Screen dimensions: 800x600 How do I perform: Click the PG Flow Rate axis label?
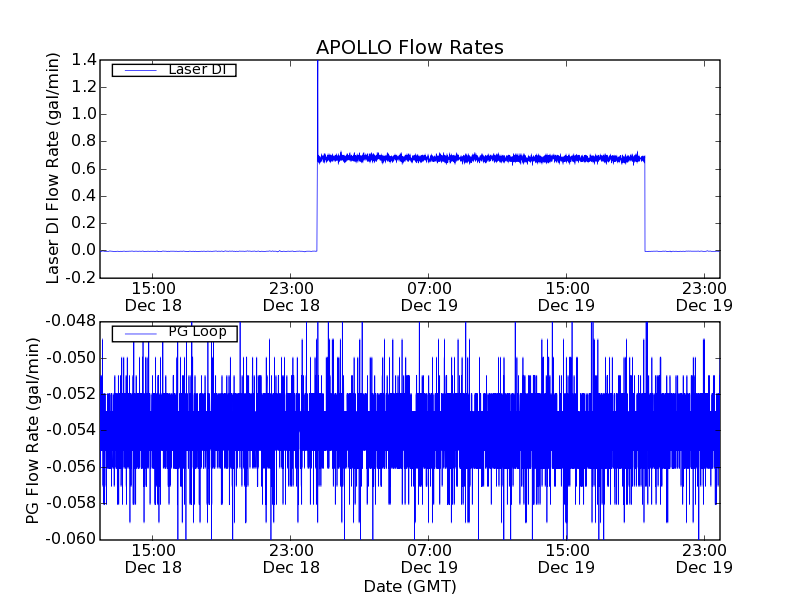tap(32, 431)
